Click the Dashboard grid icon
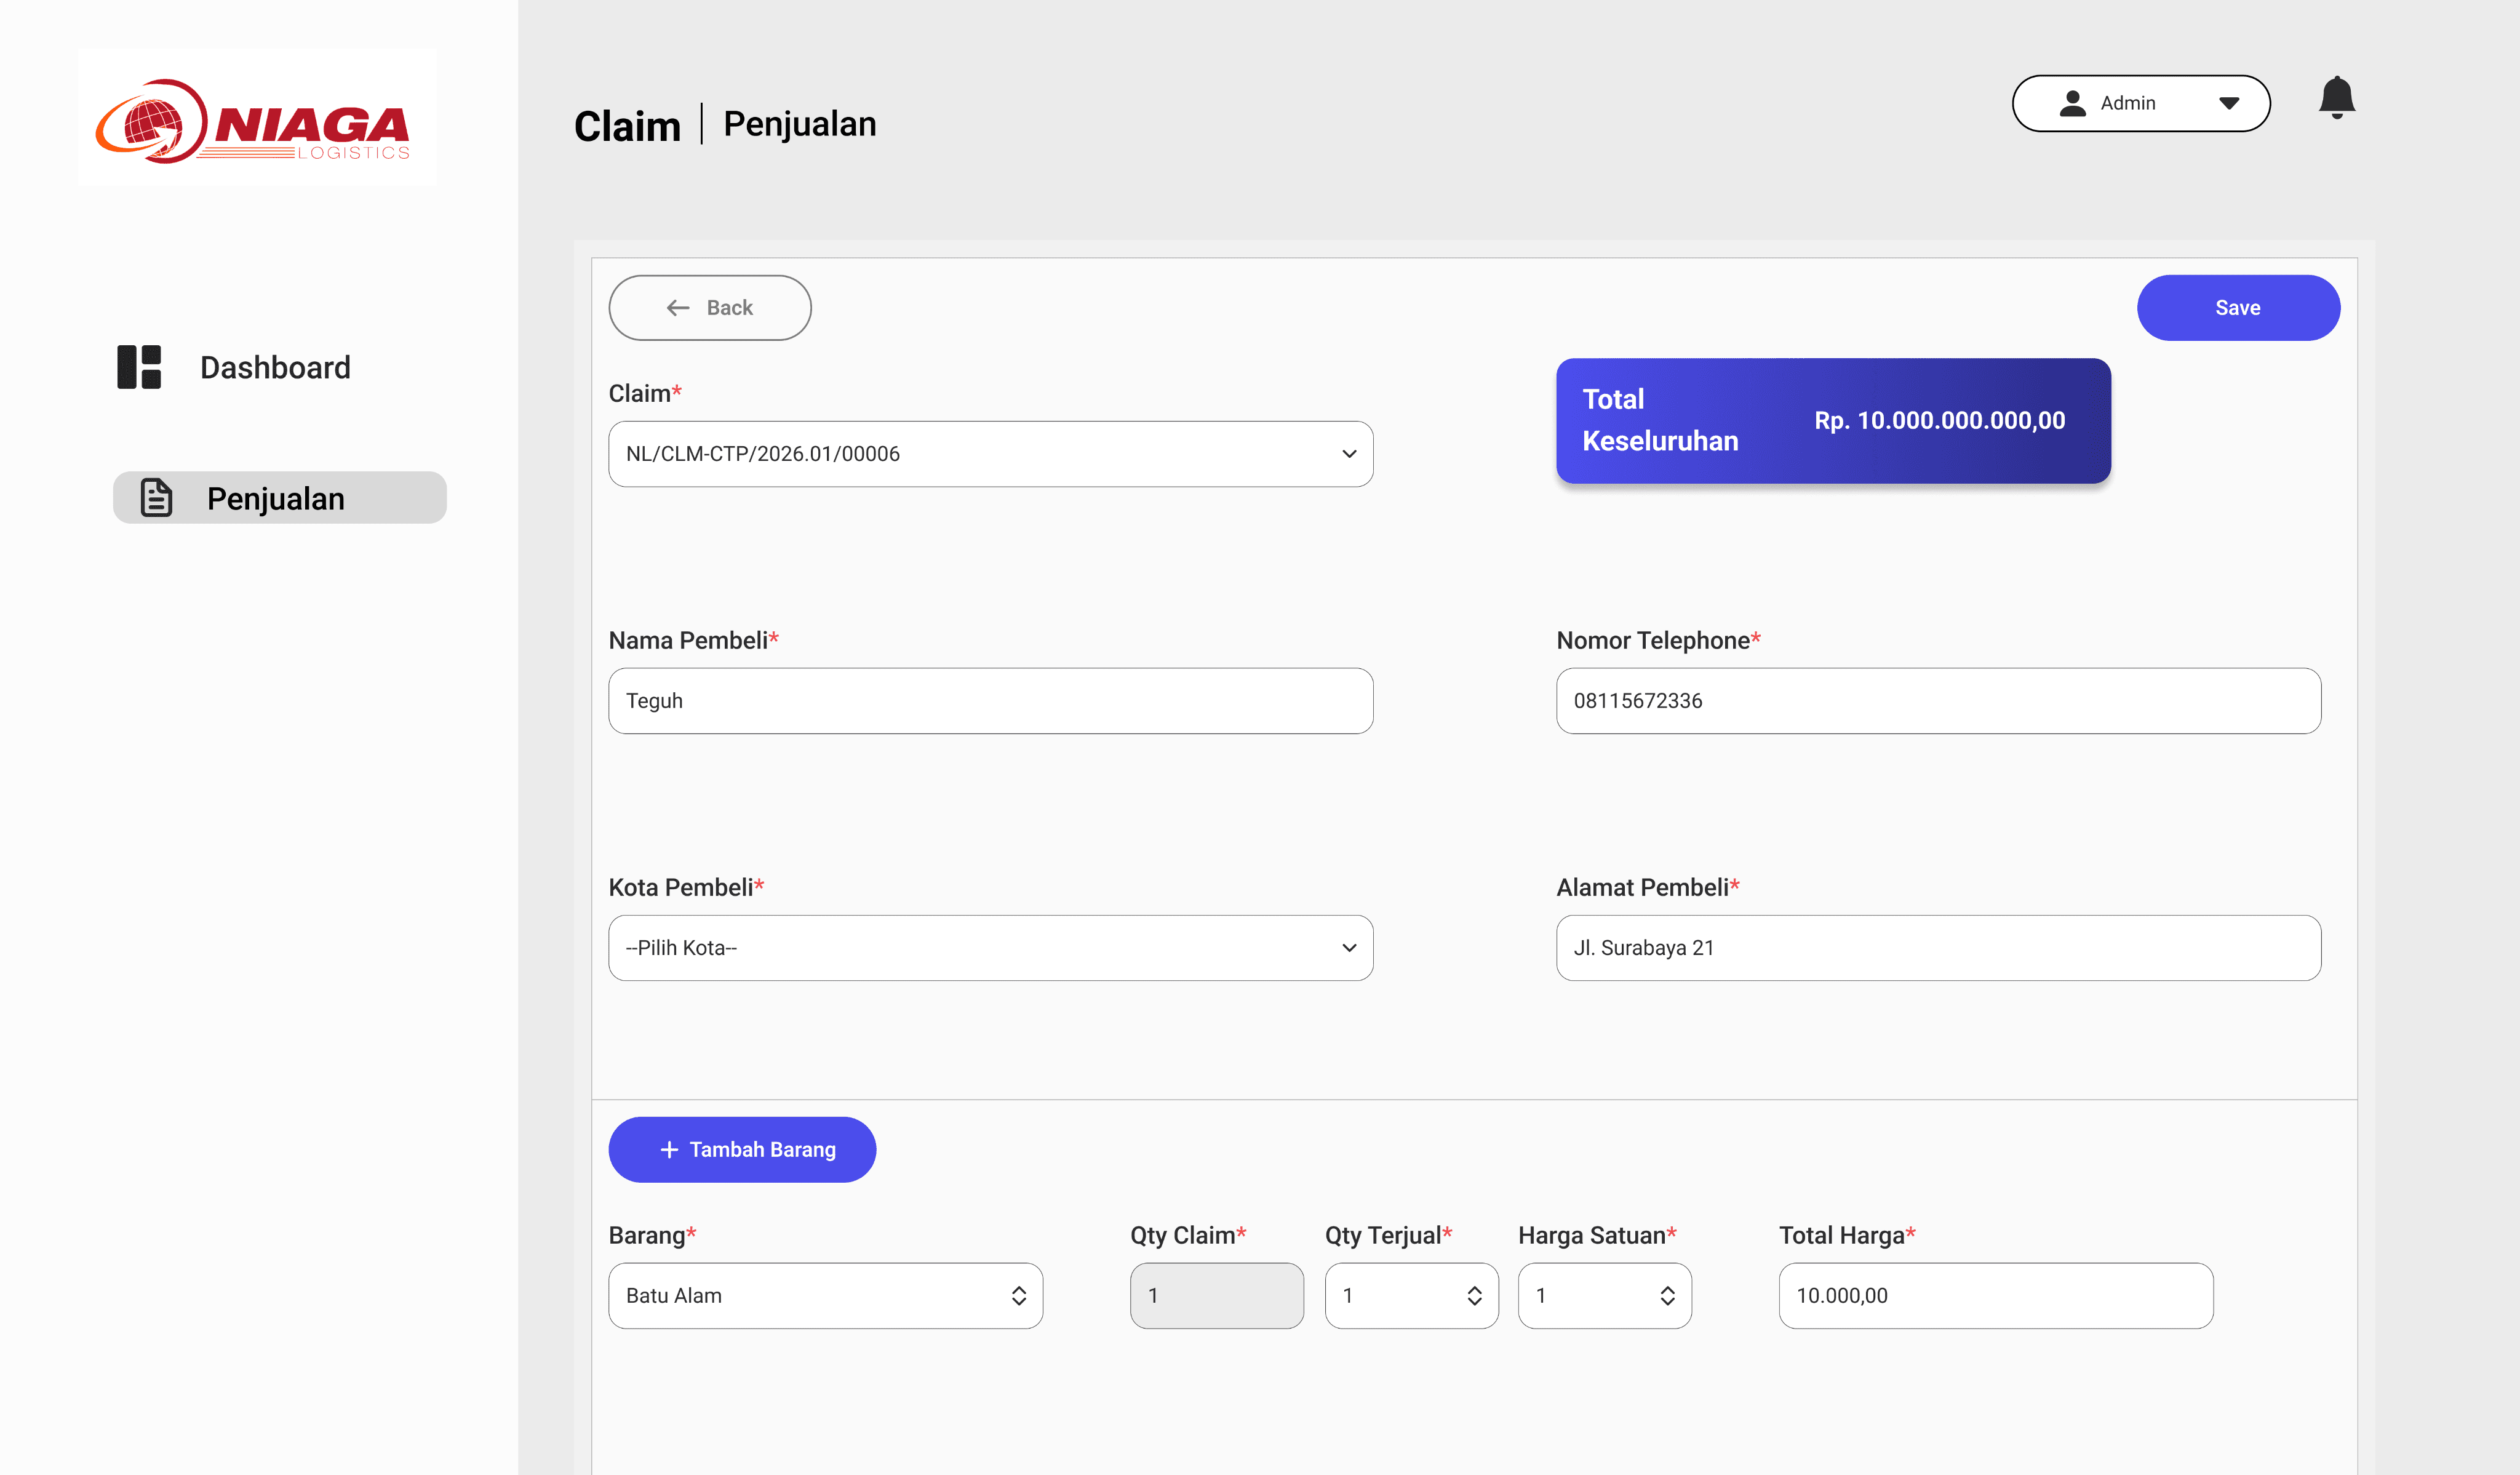Screen dimensions: 2520x1475 139,367
